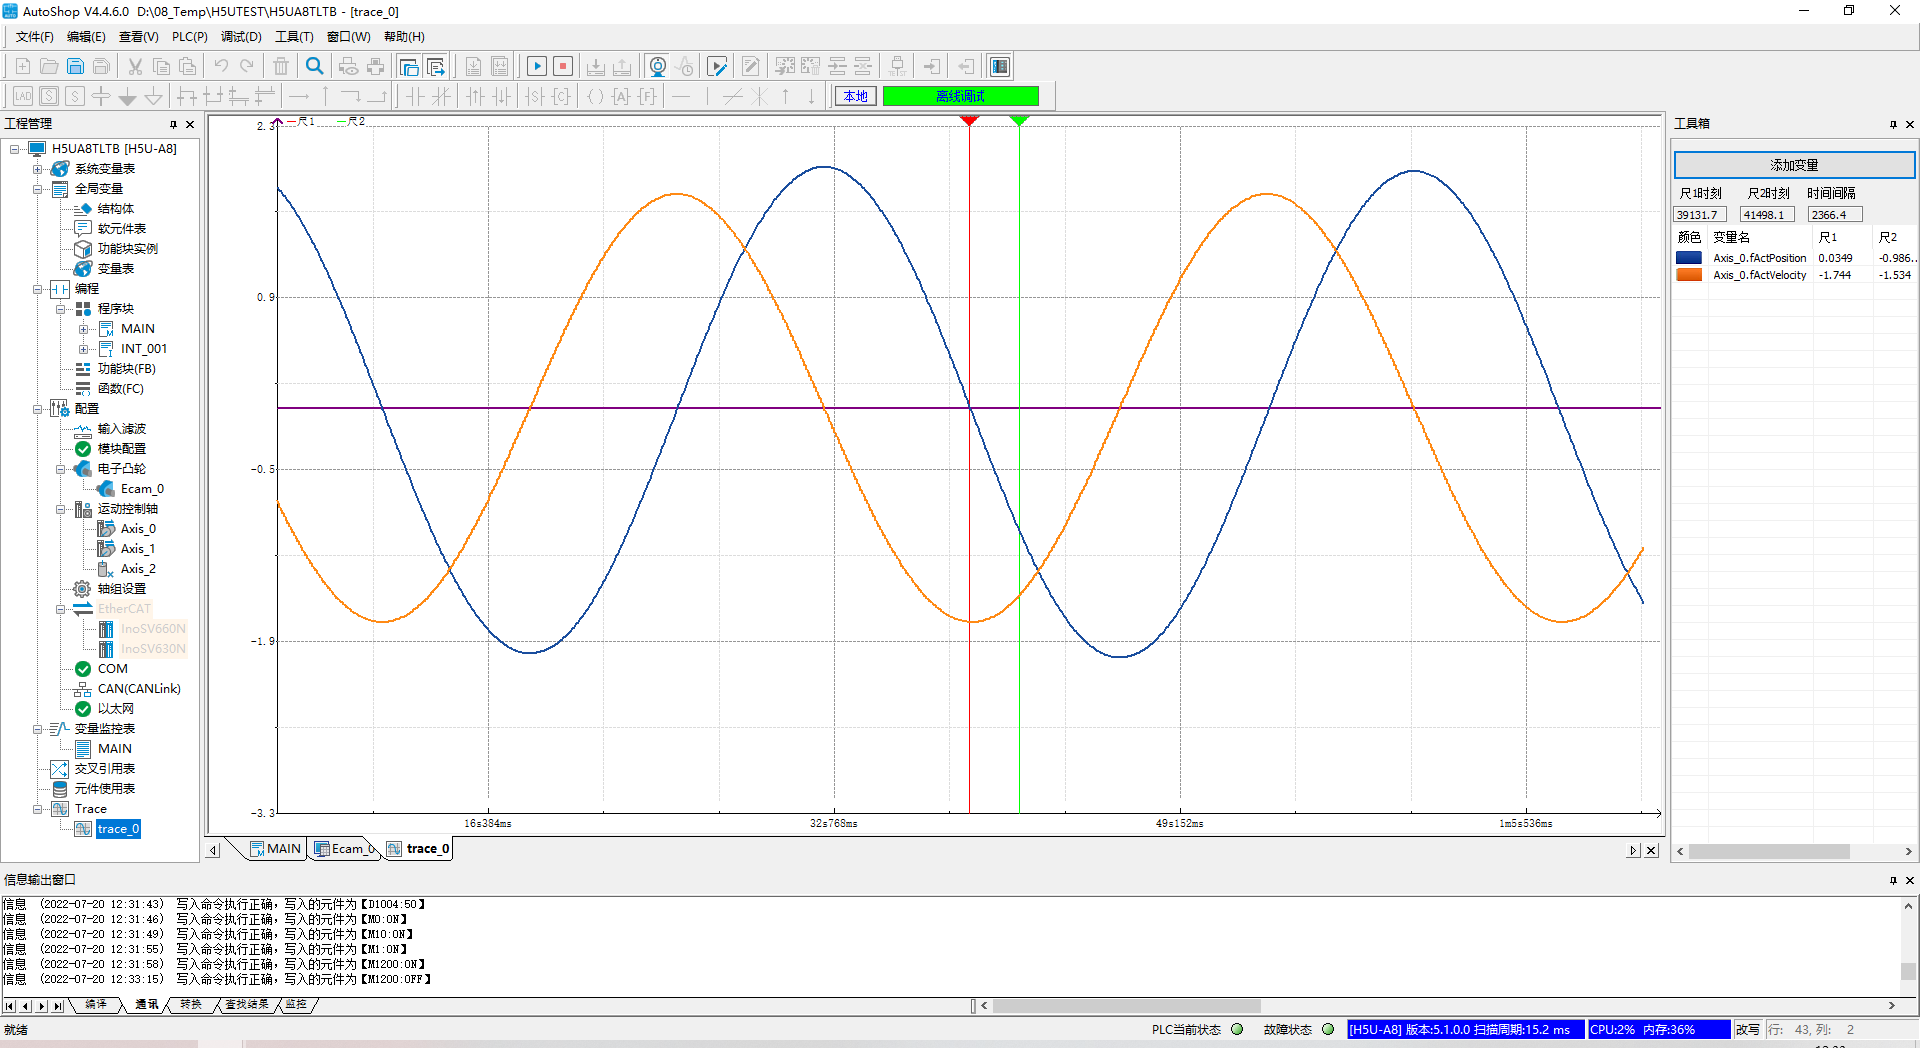Stop PLC with the red Stop icon
Screen dimensions: 1920x1048
pos(563,66)
